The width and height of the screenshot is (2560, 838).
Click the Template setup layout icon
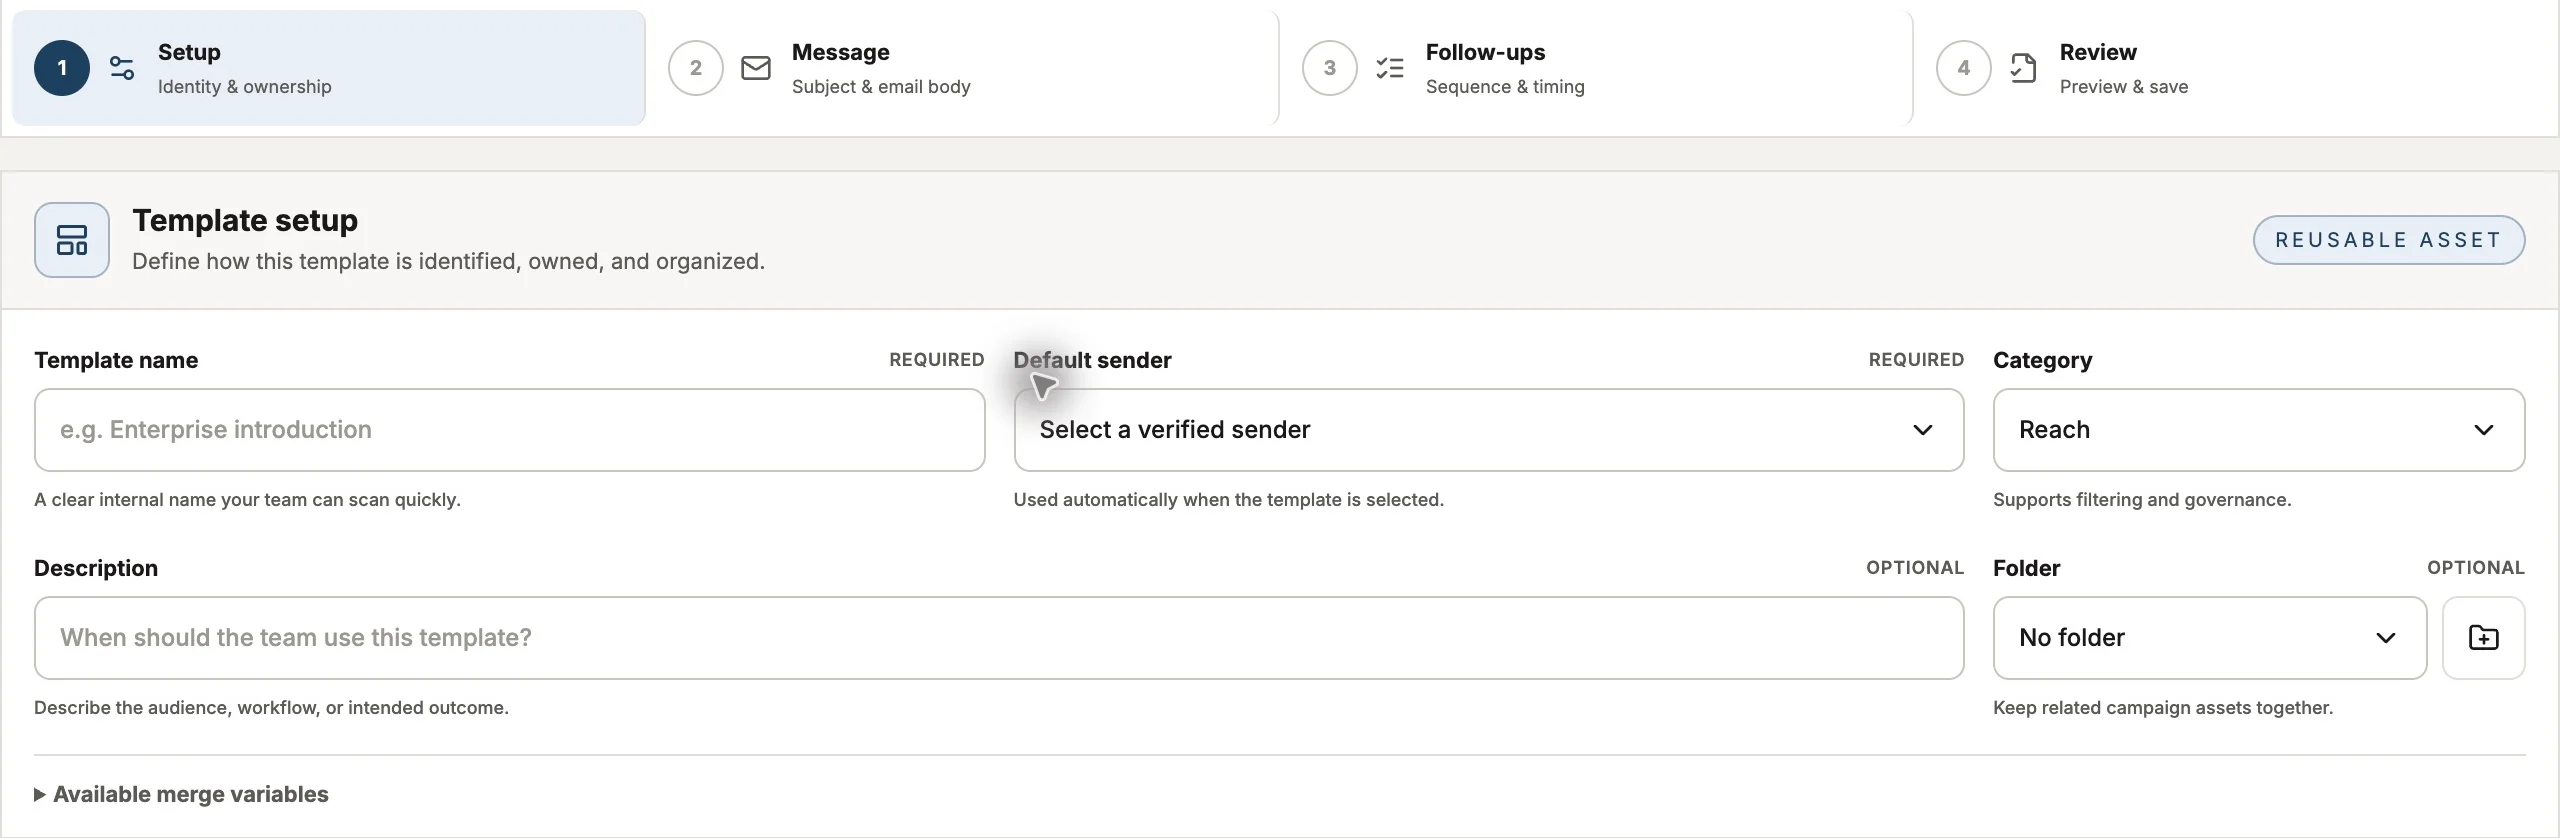pyautogui.click(x=72, y=240)
